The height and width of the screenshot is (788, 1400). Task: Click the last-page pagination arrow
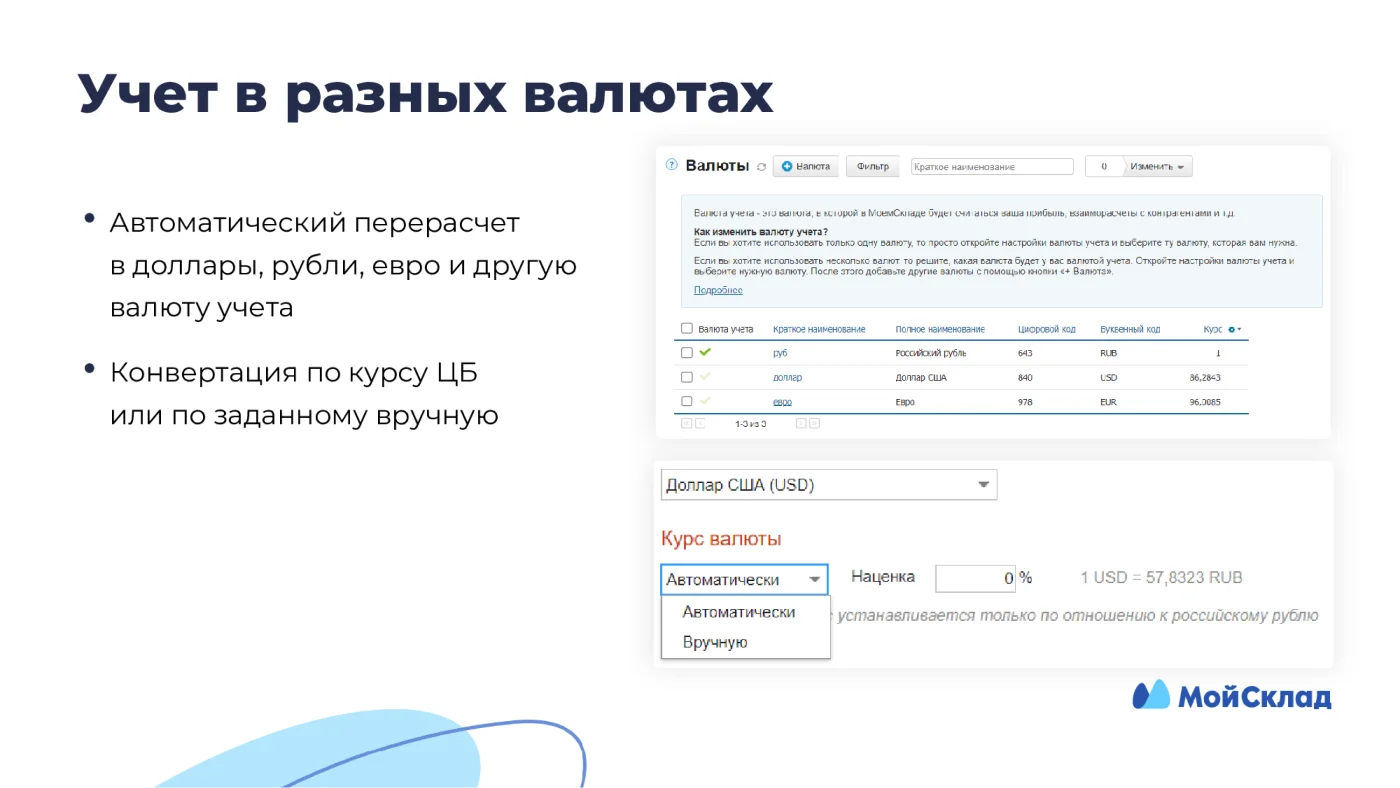(815, 424)
